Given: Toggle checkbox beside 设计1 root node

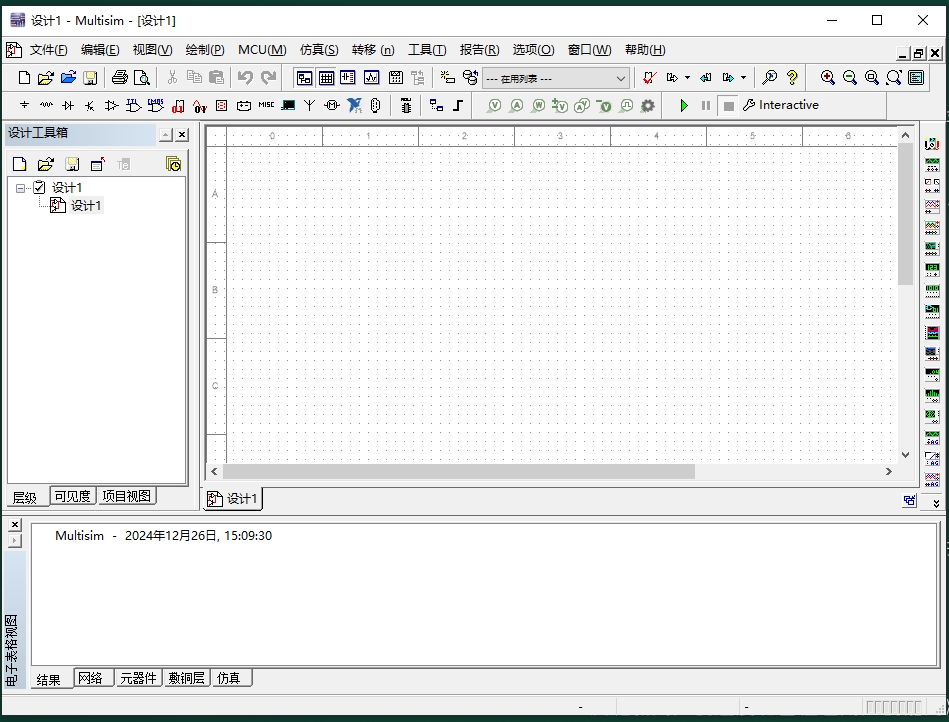Looking at the screenshot, I should [39, 187].
